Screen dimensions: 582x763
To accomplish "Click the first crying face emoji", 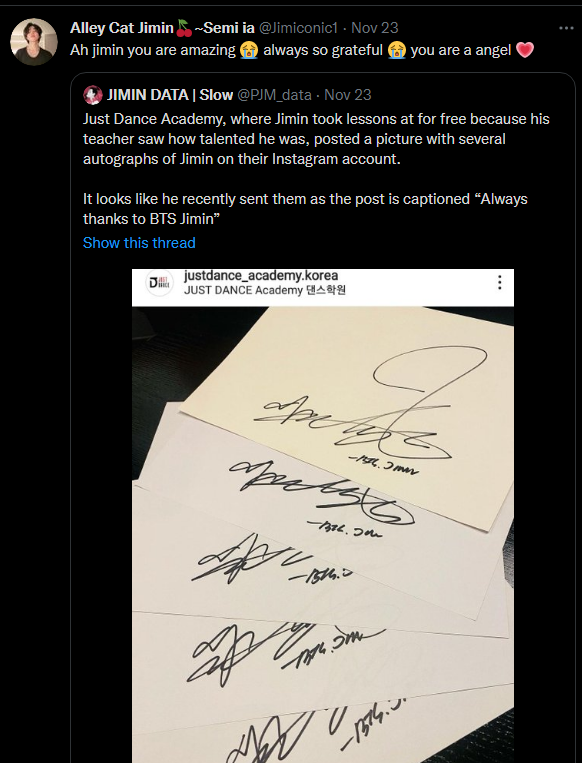I will pos(249,50).
